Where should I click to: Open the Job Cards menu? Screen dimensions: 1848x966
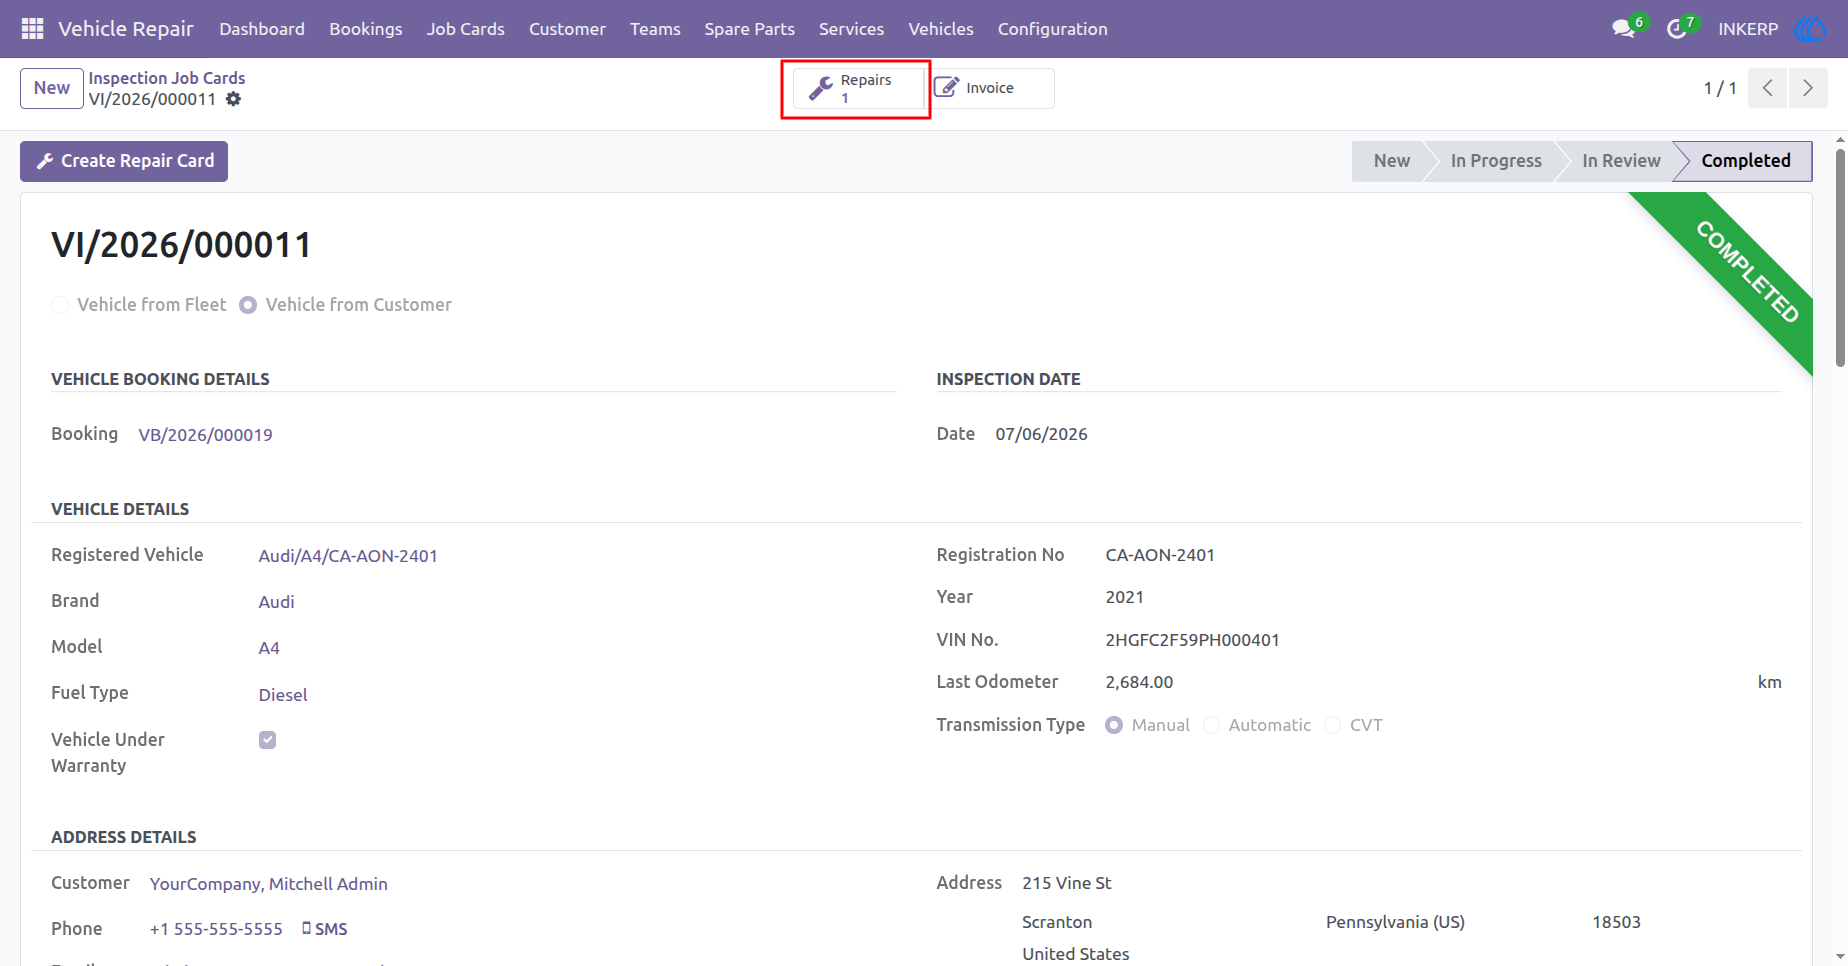(466, 29)
